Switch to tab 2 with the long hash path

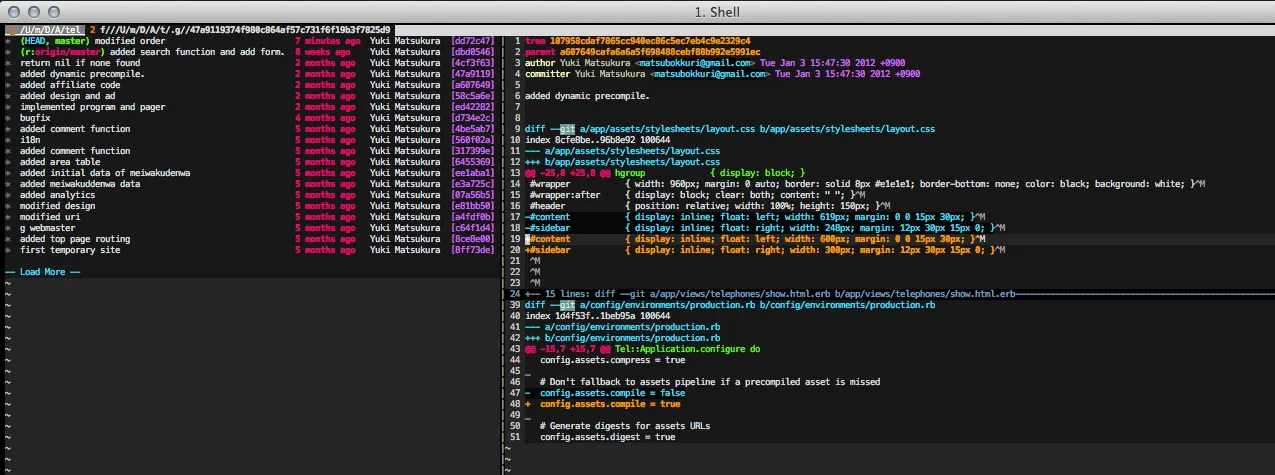tap(240, 29)
